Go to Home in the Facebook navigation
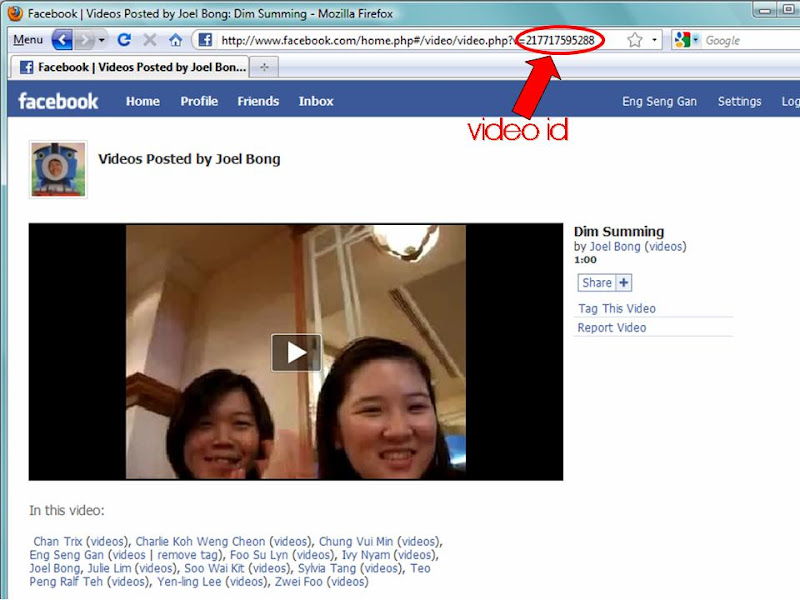Viewport: 800px width, 600px height. coord(143,101)
